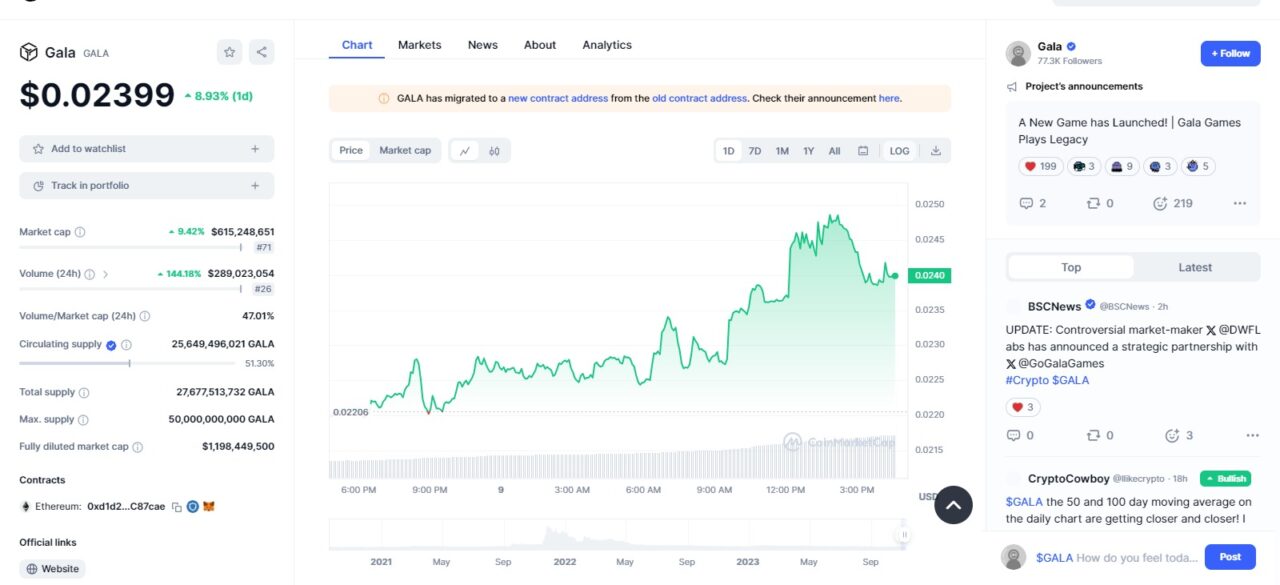1280x585 pixels.
Task: Expand Track in portfolio plus
Action: coord(255,186)
